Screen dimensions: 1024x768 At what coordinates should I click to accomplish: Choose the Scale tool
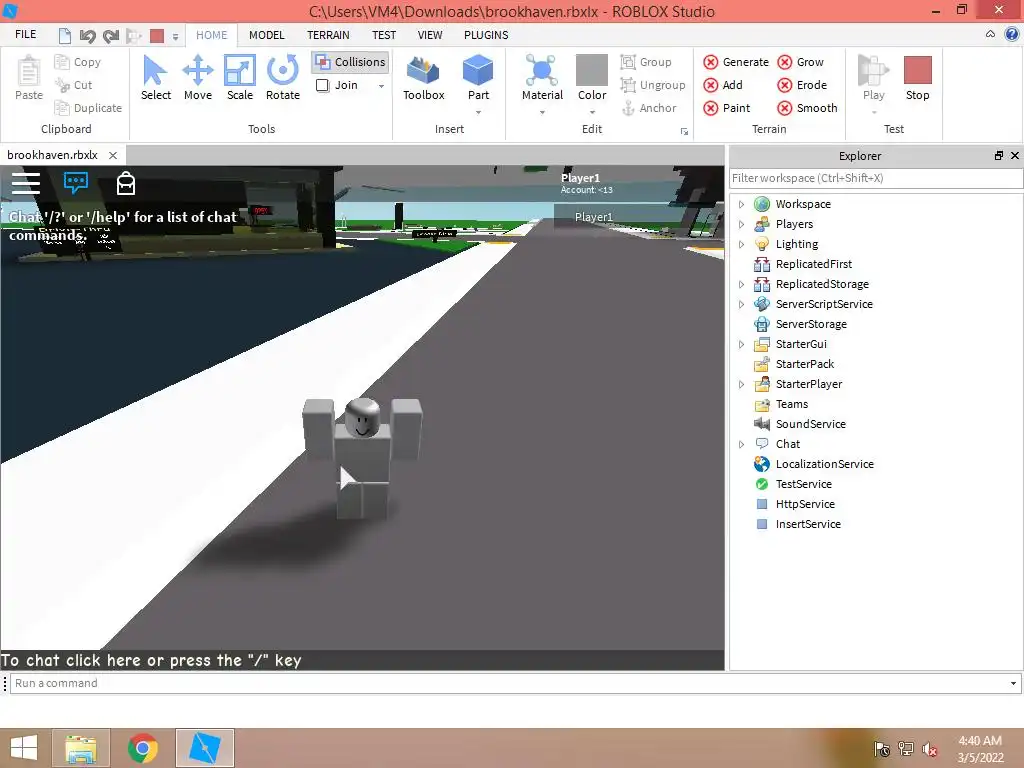pos(240,78)
